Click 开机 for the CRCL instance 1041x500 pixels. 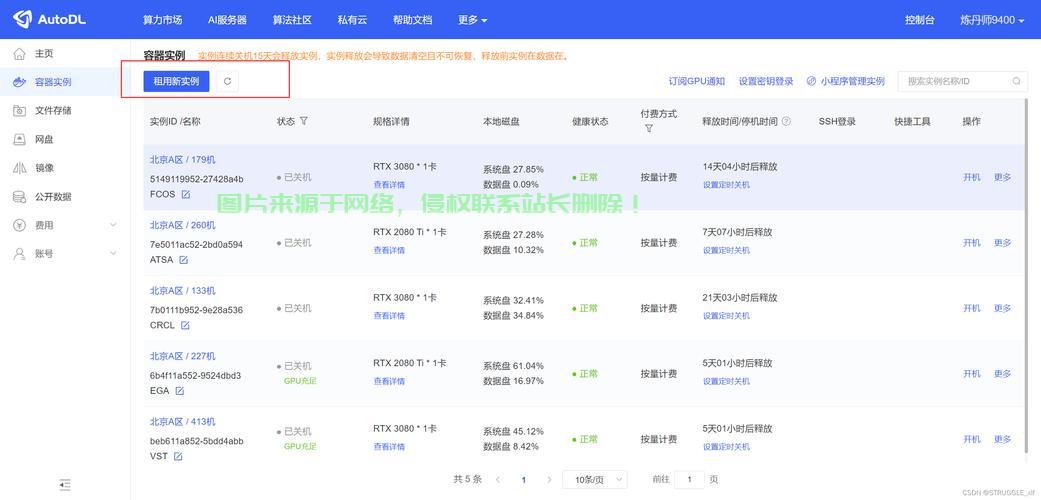click(x=971, y=308)
